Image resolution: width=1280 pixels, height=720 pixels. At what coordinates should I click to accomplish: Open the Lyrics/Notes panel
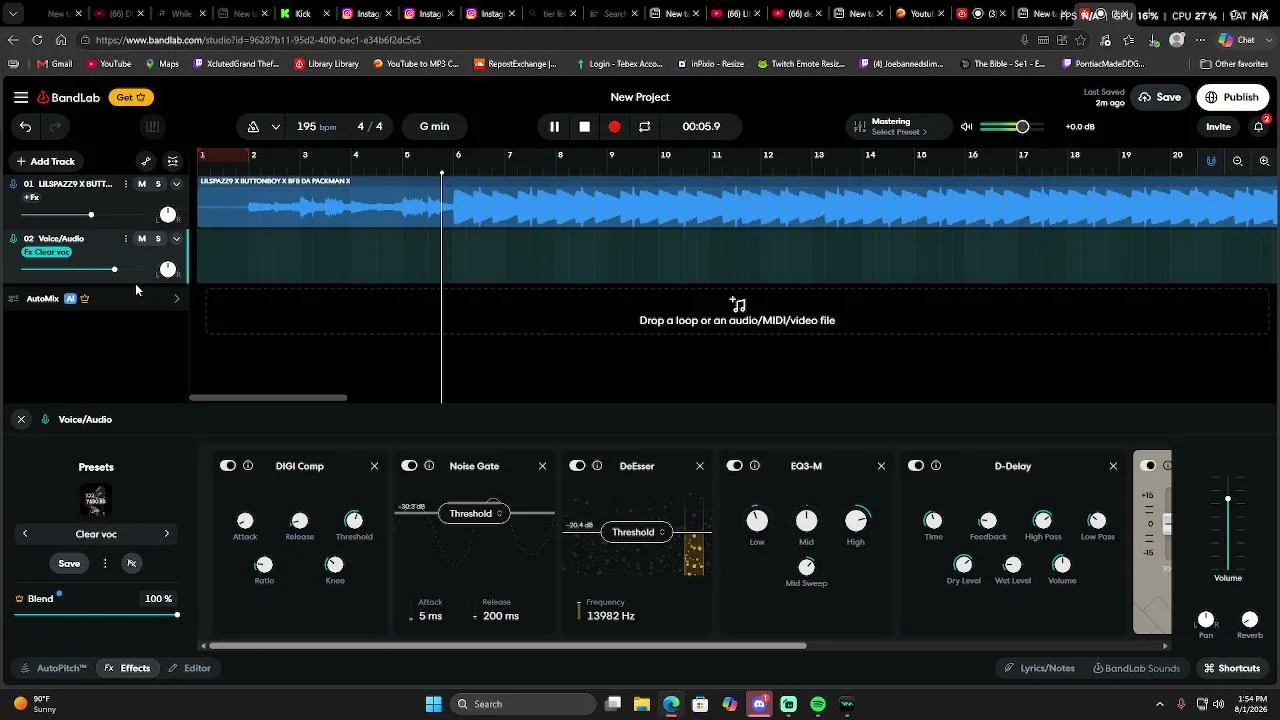coord(1040,668)
